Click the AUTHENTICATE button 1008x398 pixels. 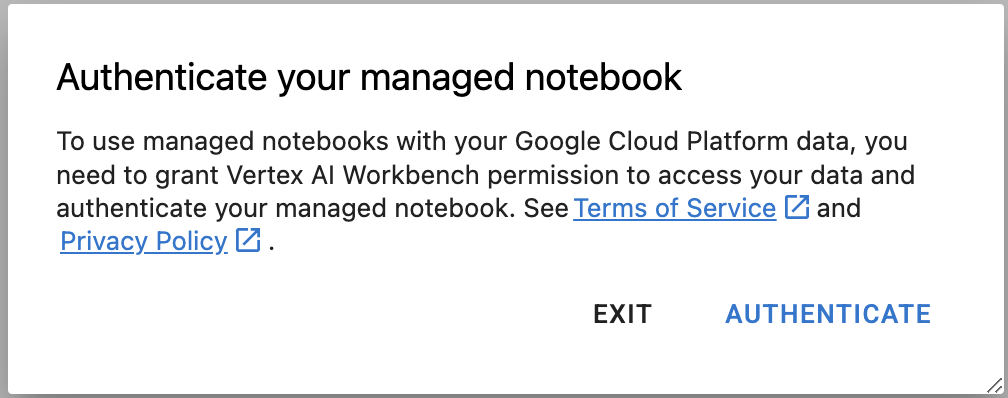pyautogui.click(x=828, y=314)
